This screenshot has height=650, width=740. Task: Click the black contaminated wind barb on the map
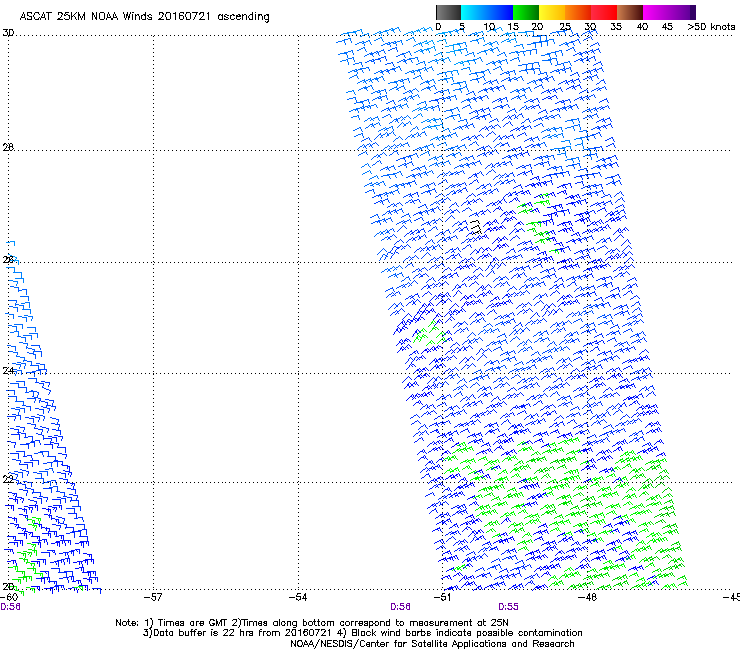click(476, 227)
